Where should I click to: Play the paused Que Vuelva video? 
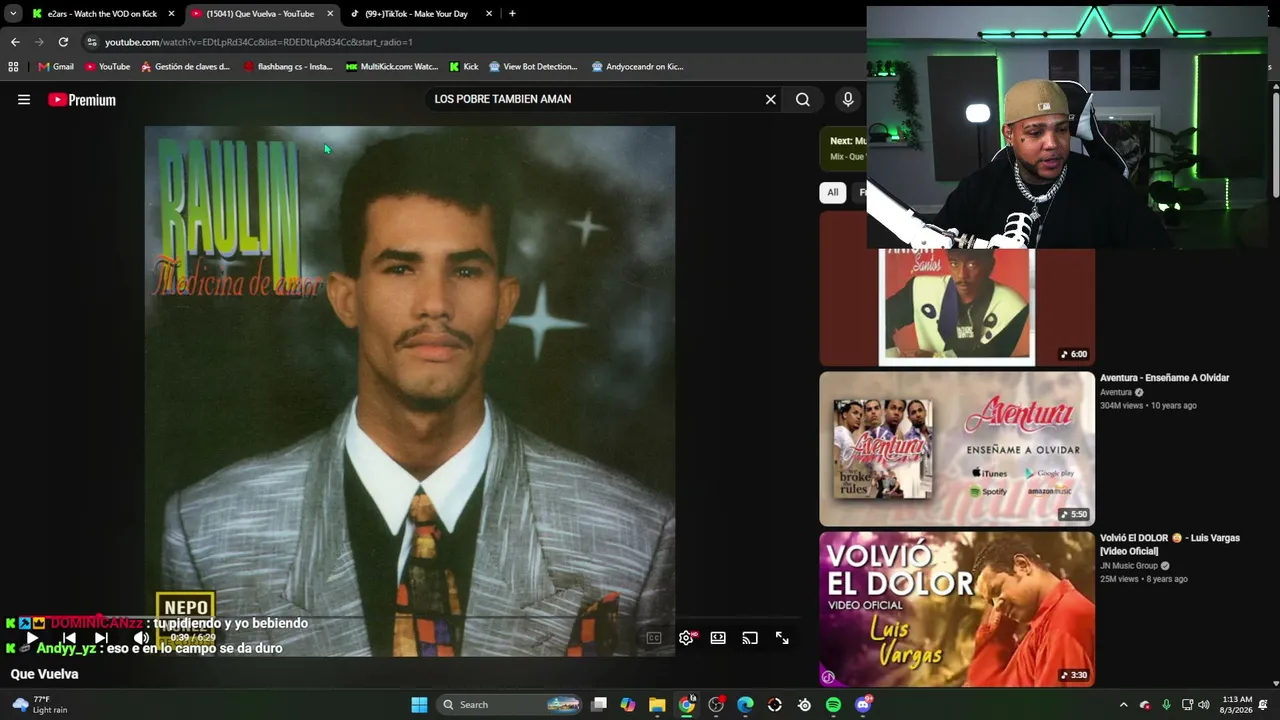[x=32, y=638]
